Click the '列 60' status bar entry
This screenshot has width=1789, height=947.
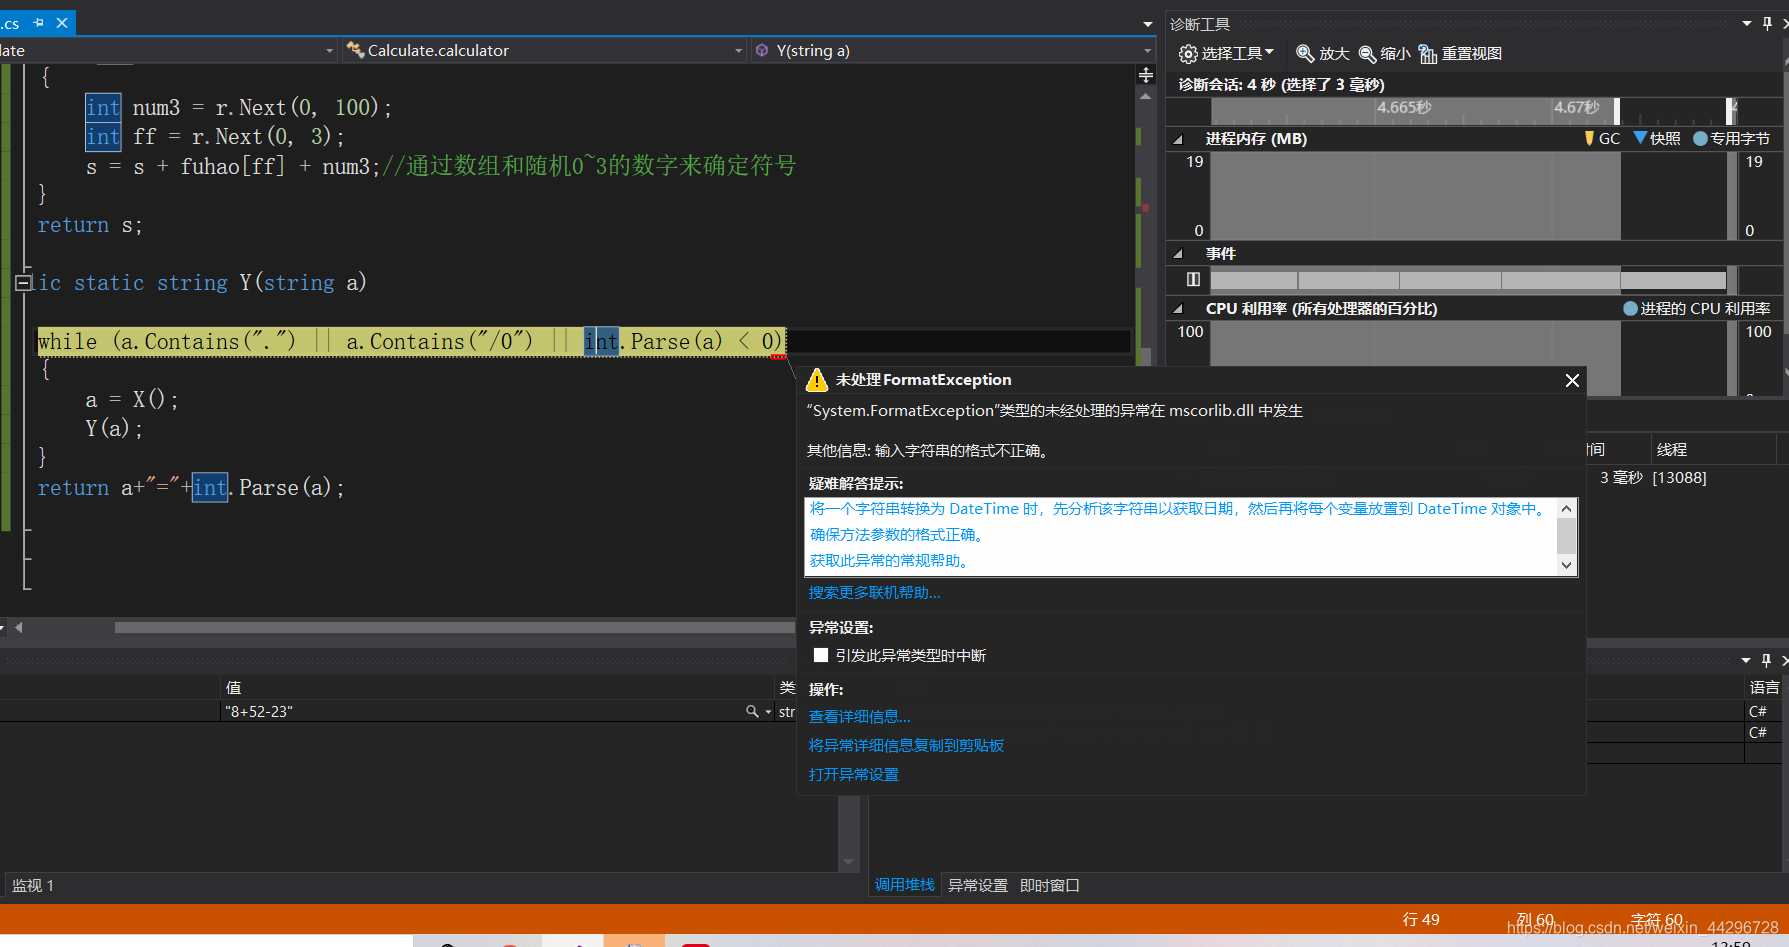(1535, 919)
